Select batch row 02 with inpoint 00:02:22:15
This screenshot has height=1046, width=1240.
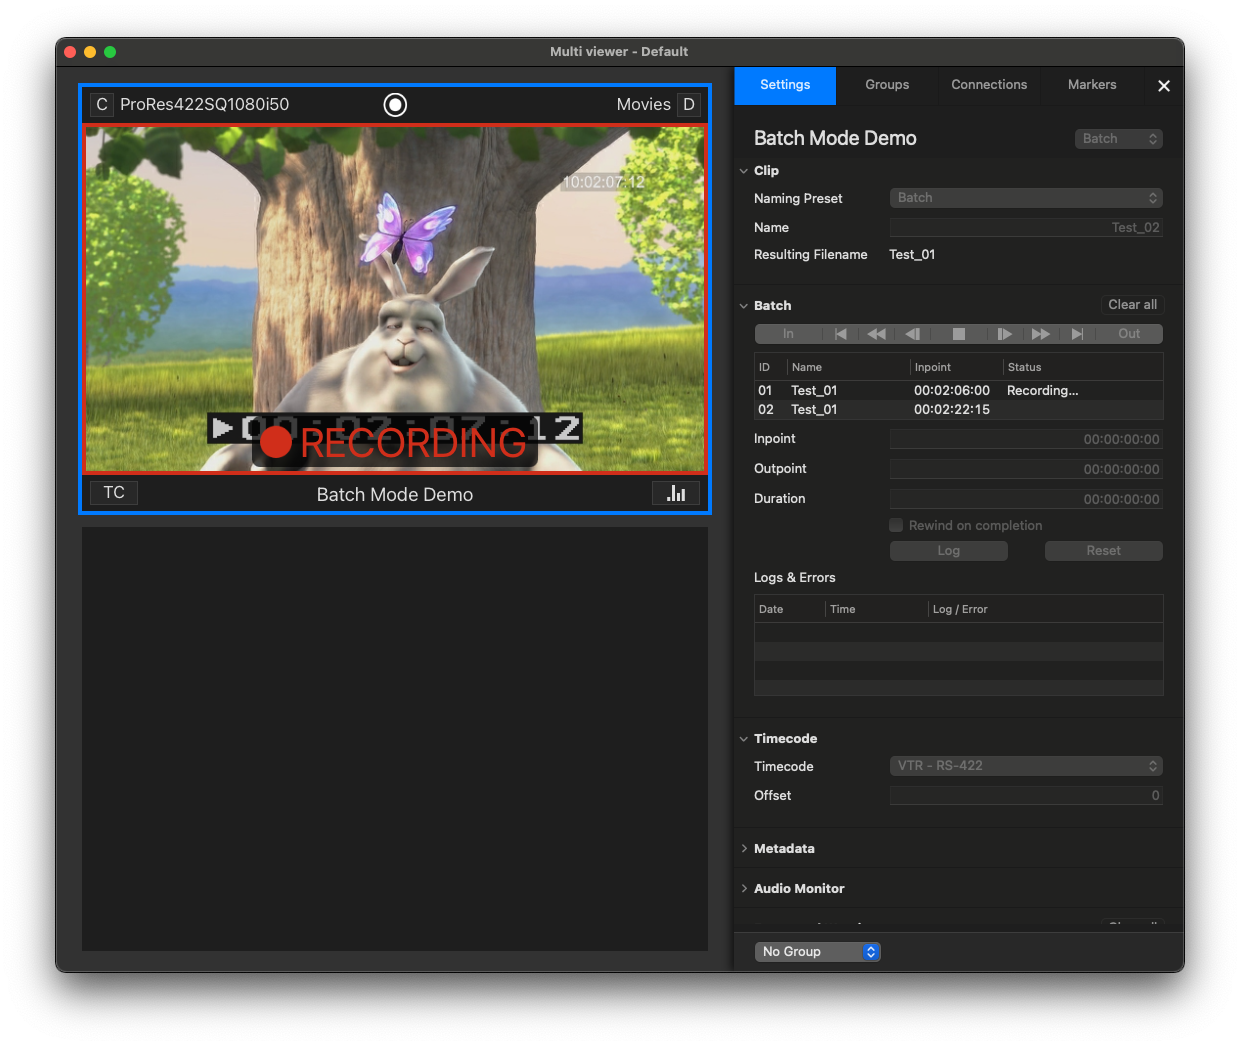(x=959, y=410)
